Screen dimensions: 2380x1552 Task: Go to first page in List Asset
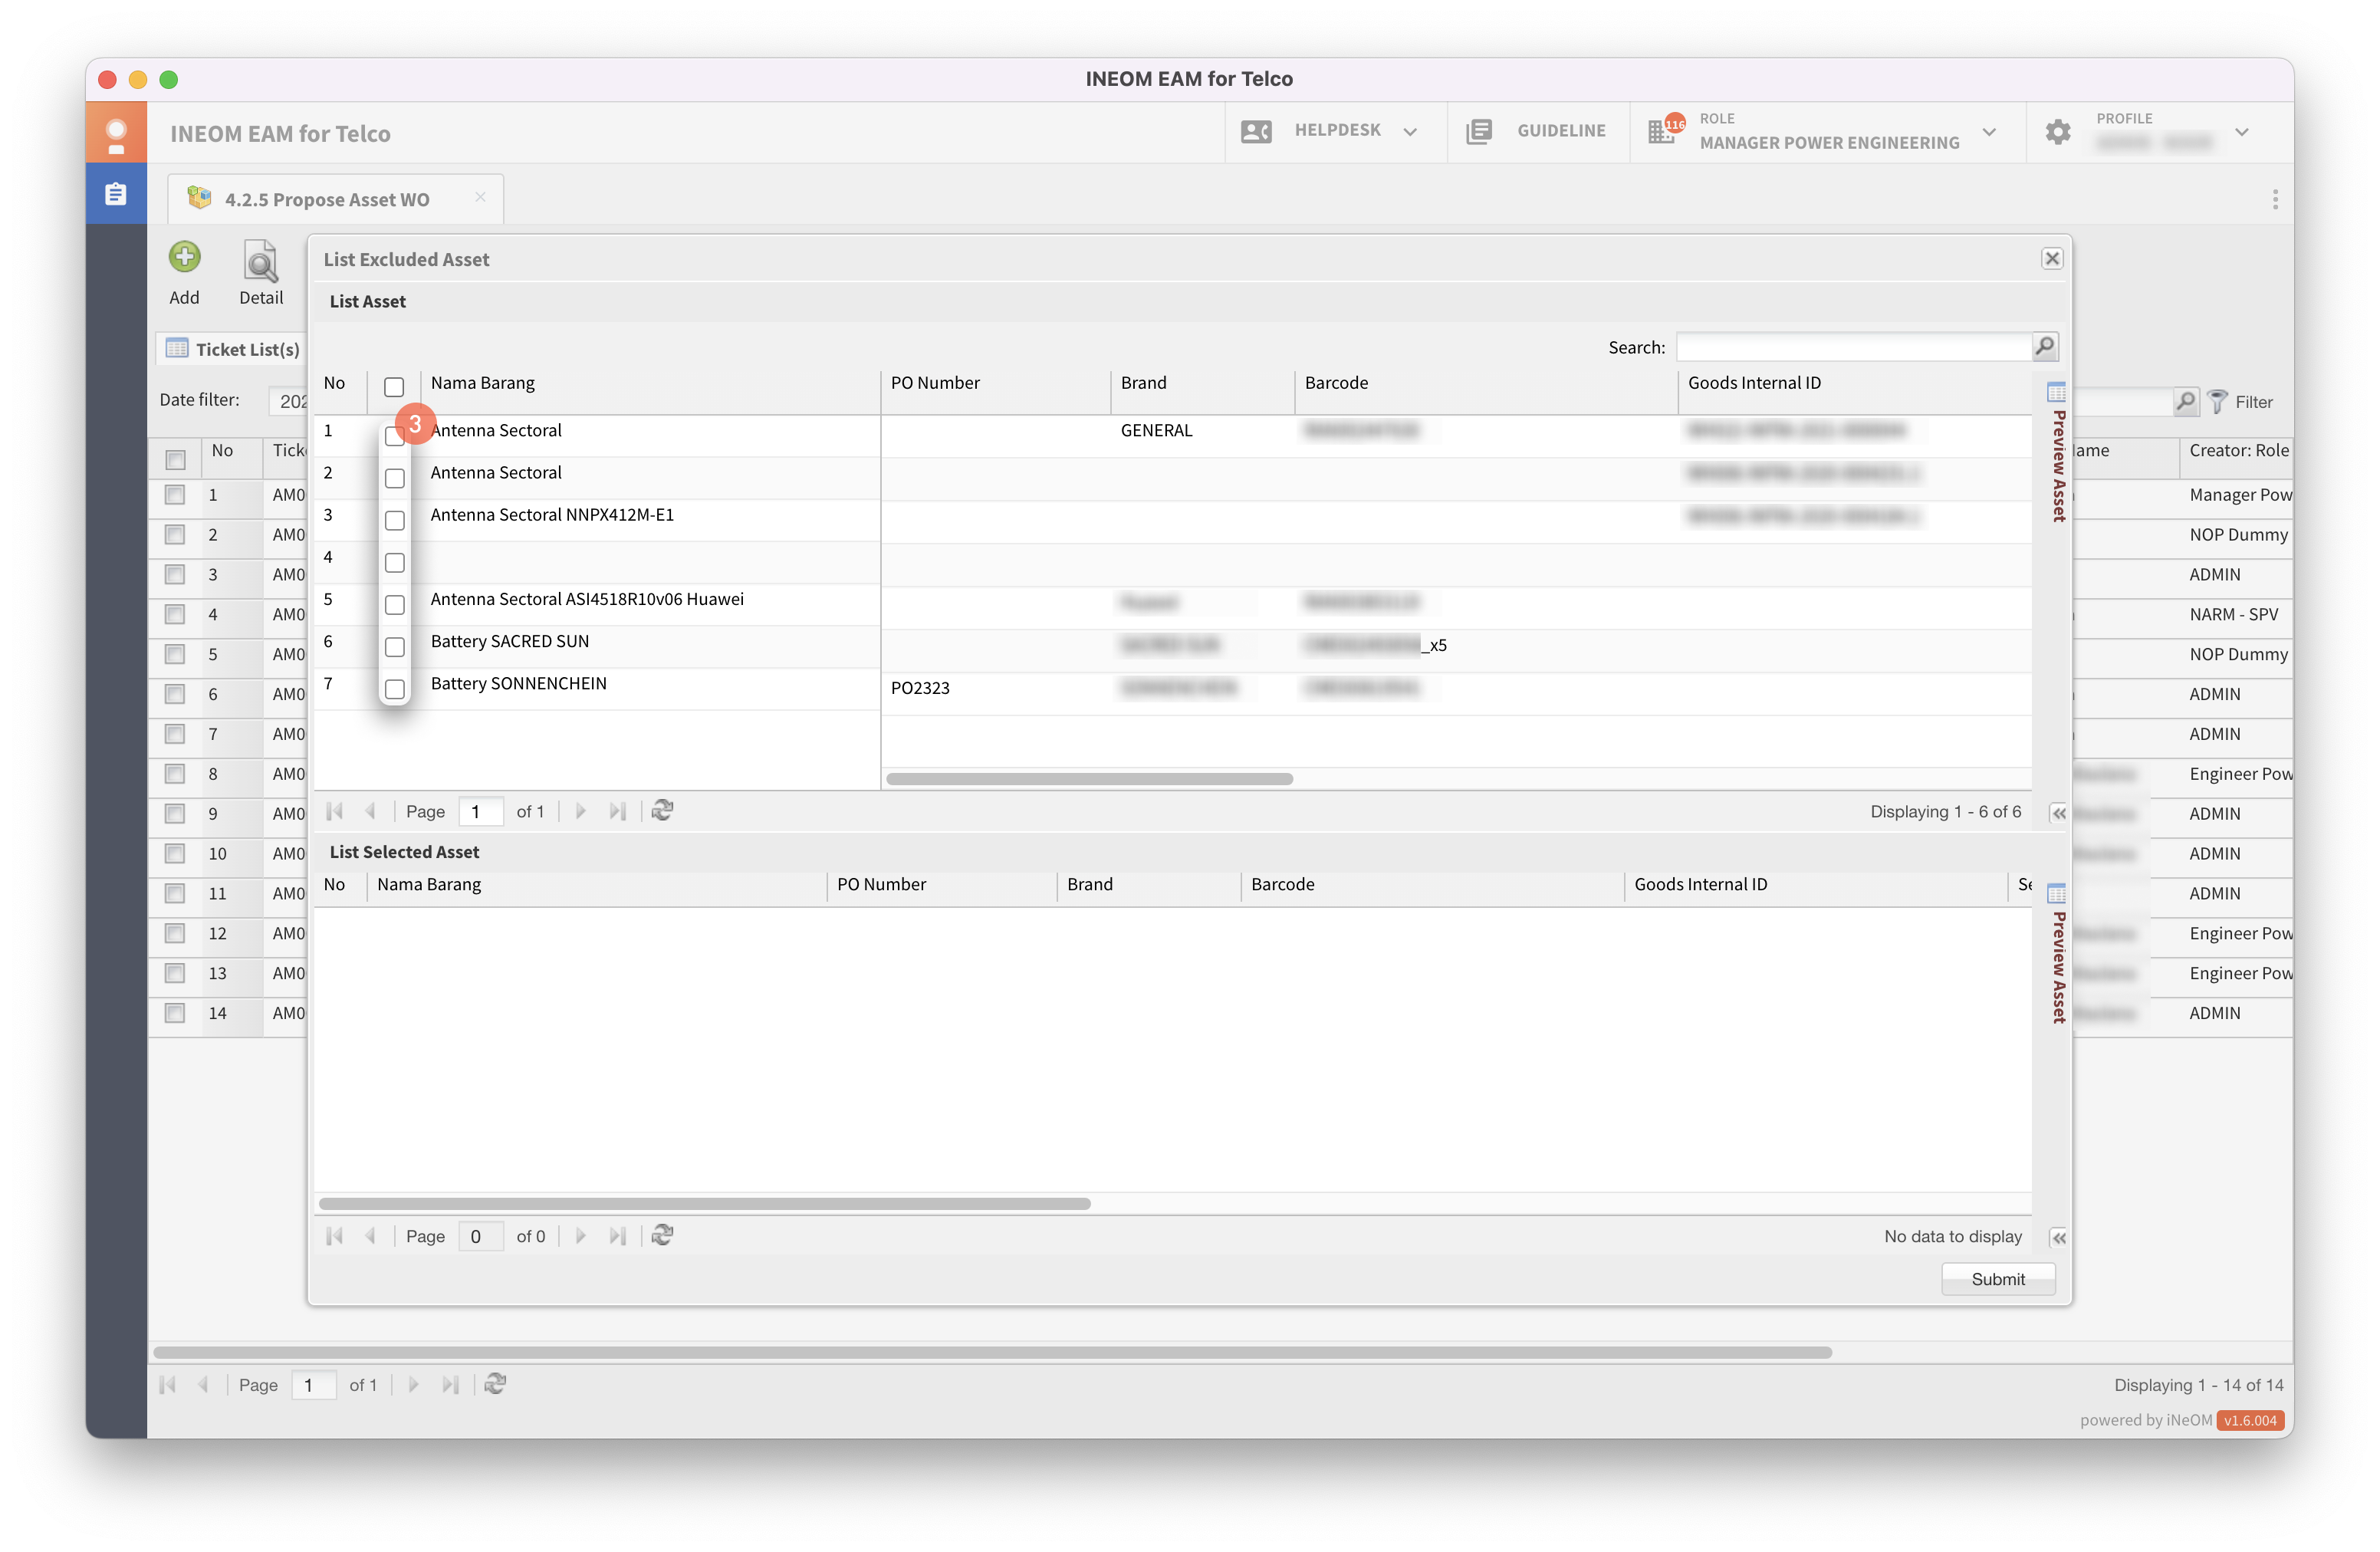(335, 811)
